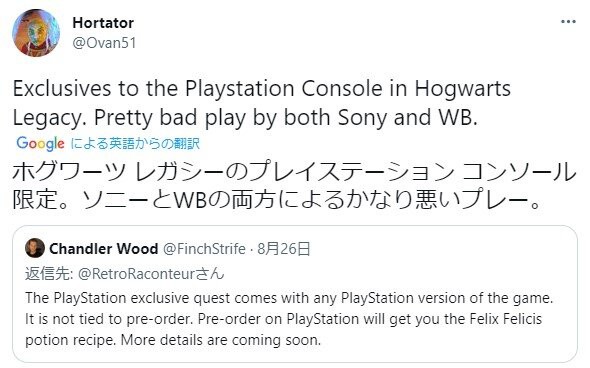
Task: Open Hortator's display name profile link
Action: pyautogui.click(x=103, y=23)
